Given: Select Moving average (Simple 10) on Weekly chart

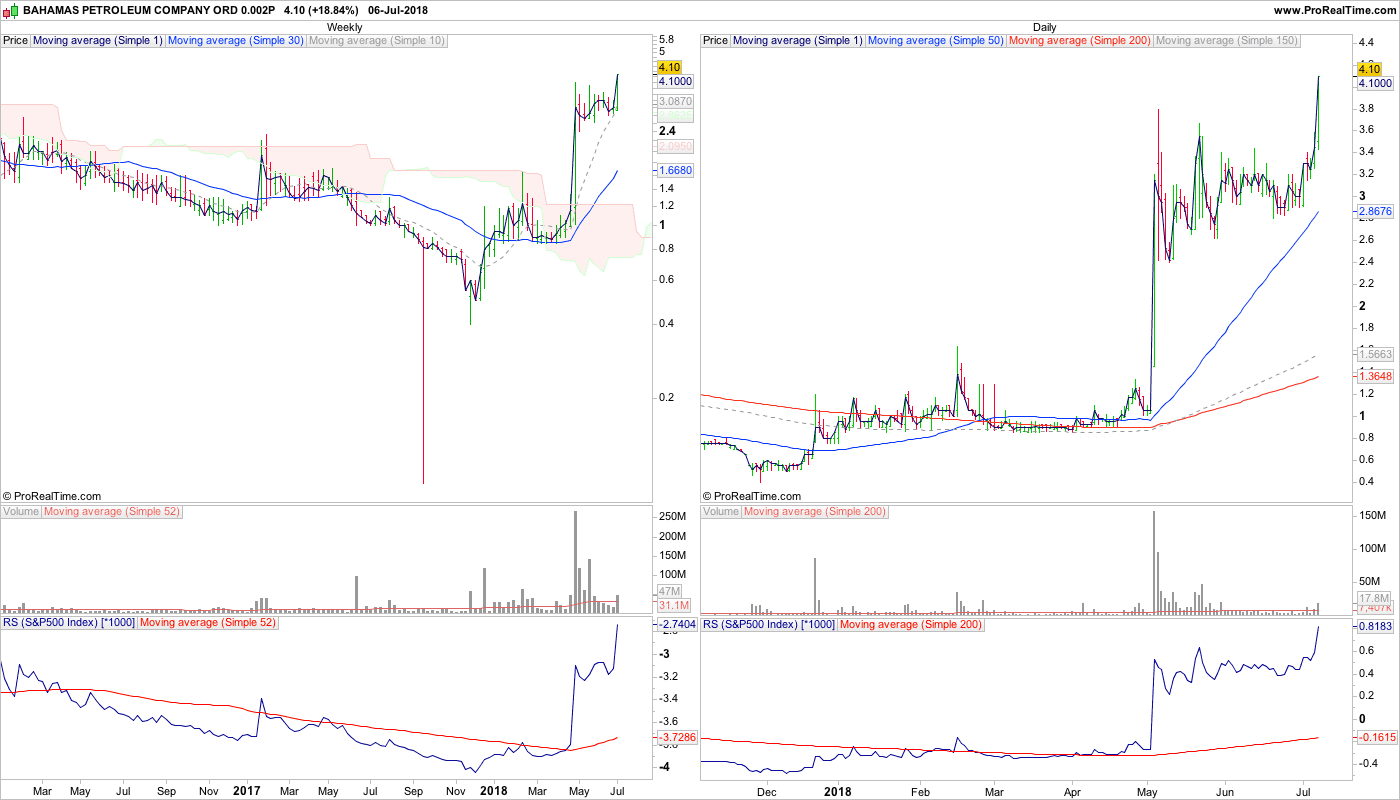Looking at the screenshot, I should 377,41.
